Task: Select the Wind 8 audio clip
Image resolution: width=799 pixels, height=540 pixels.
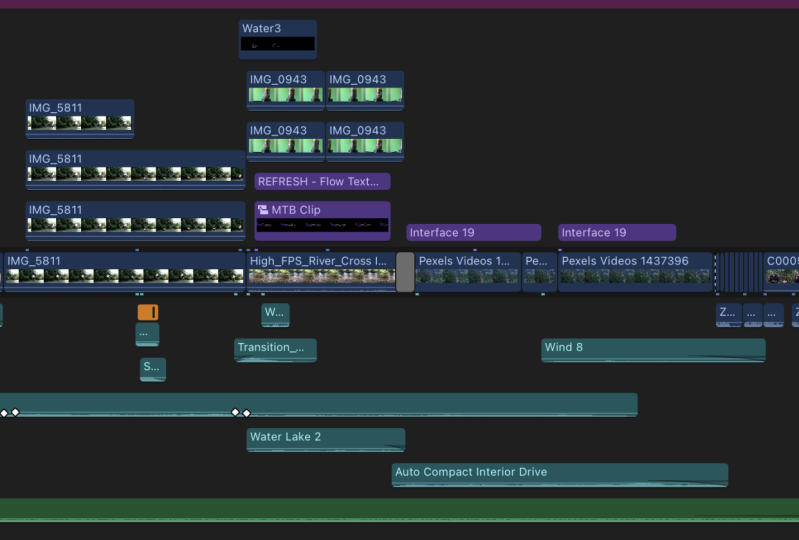Action: 653,350
